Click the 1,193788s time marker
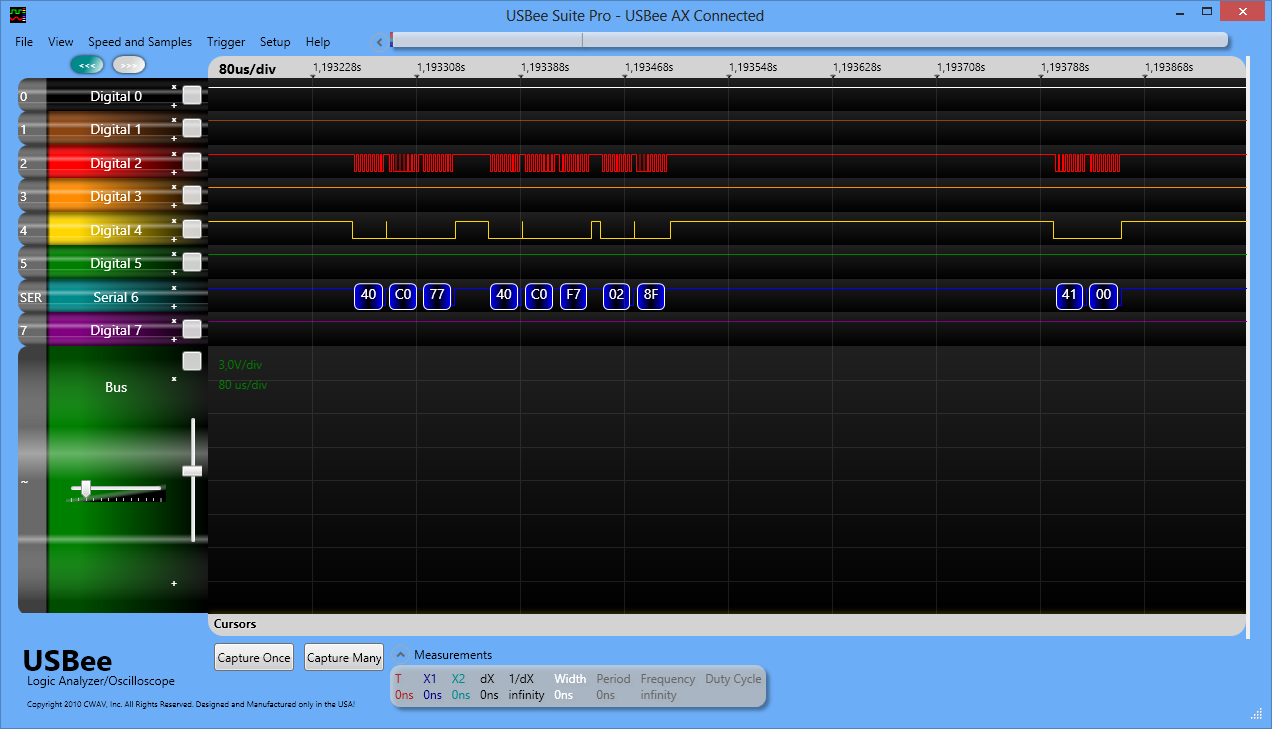 coord(1064,67)
